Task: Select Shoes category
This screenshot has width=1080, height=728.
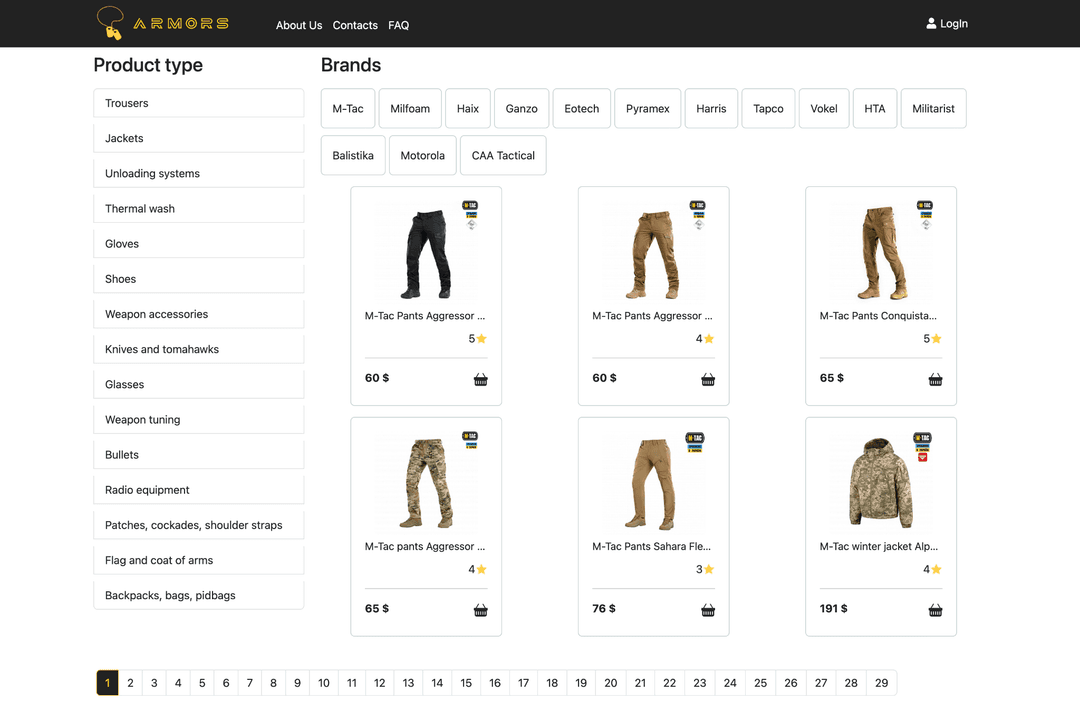Action: pyautogui.click(x=198, y=278)
